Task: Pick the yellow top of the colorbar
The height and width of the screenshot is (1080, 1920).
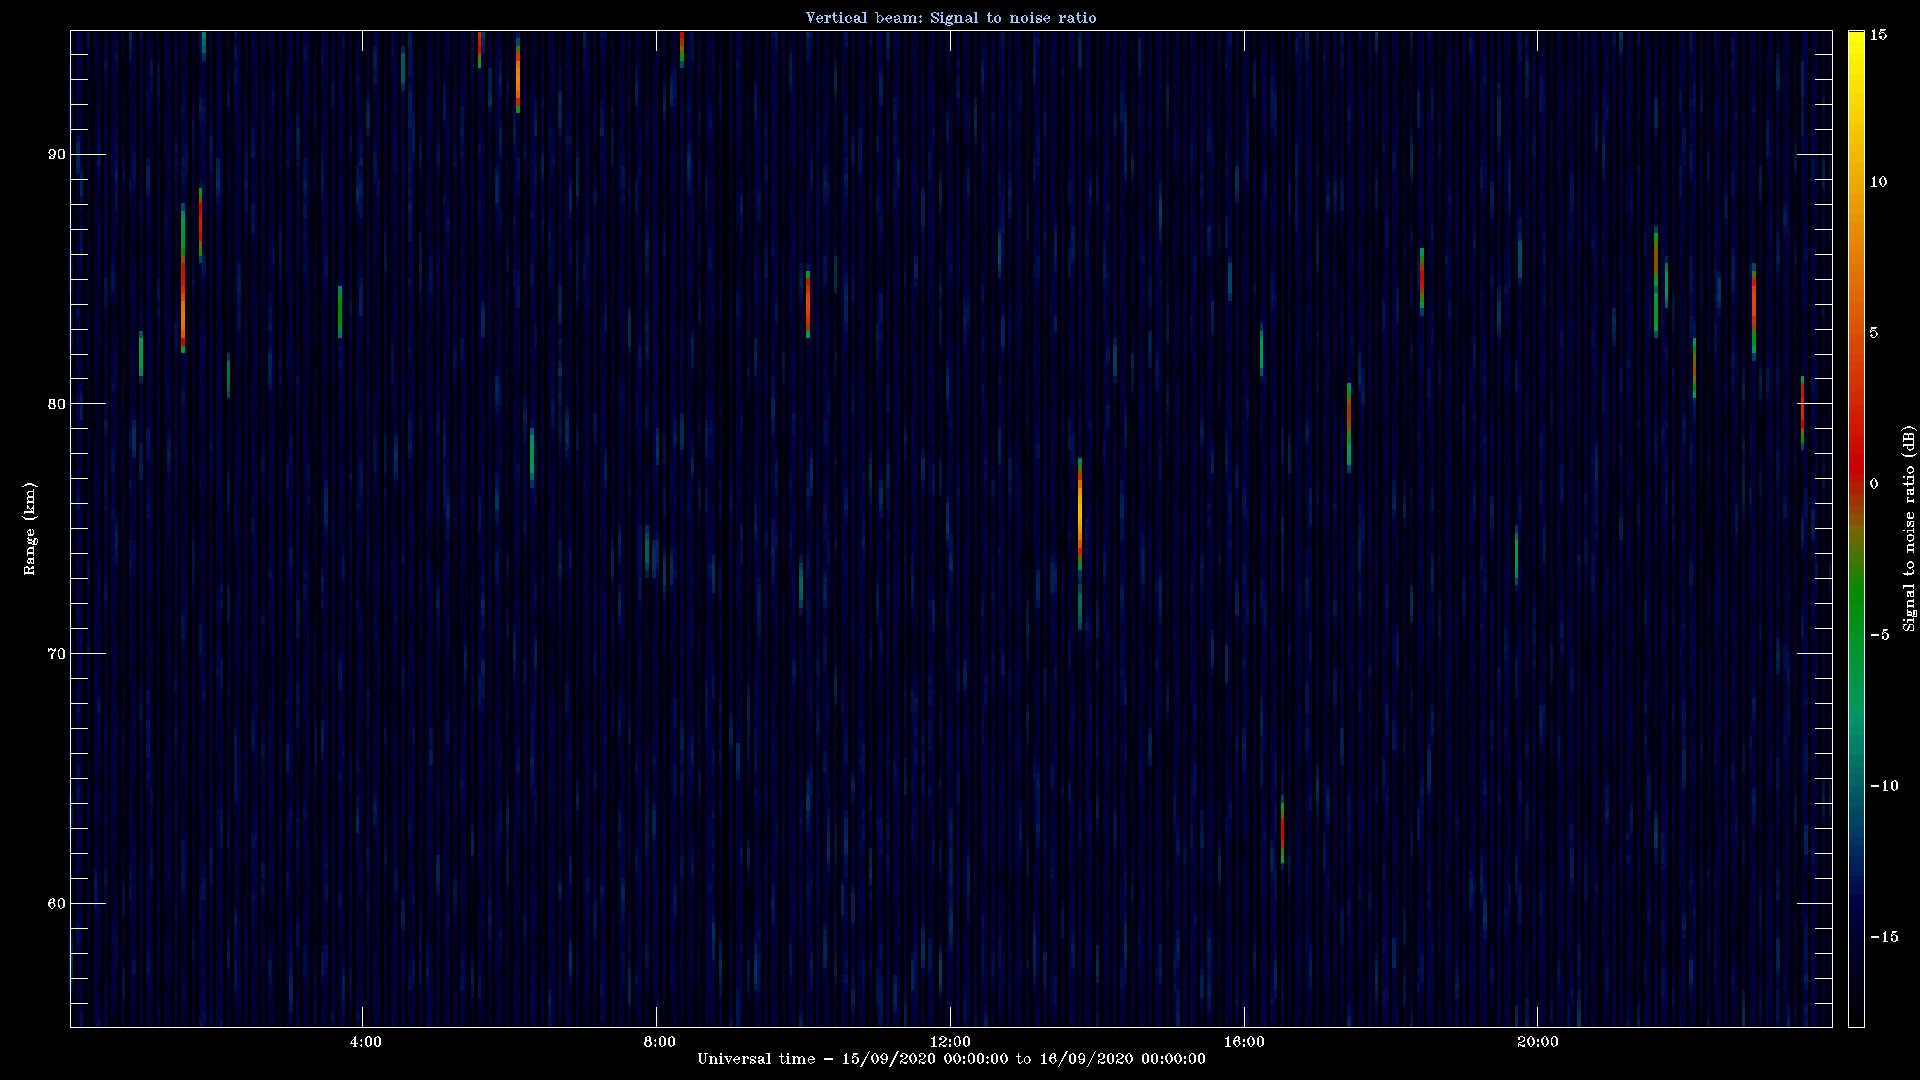Action: coord(1856,45)
